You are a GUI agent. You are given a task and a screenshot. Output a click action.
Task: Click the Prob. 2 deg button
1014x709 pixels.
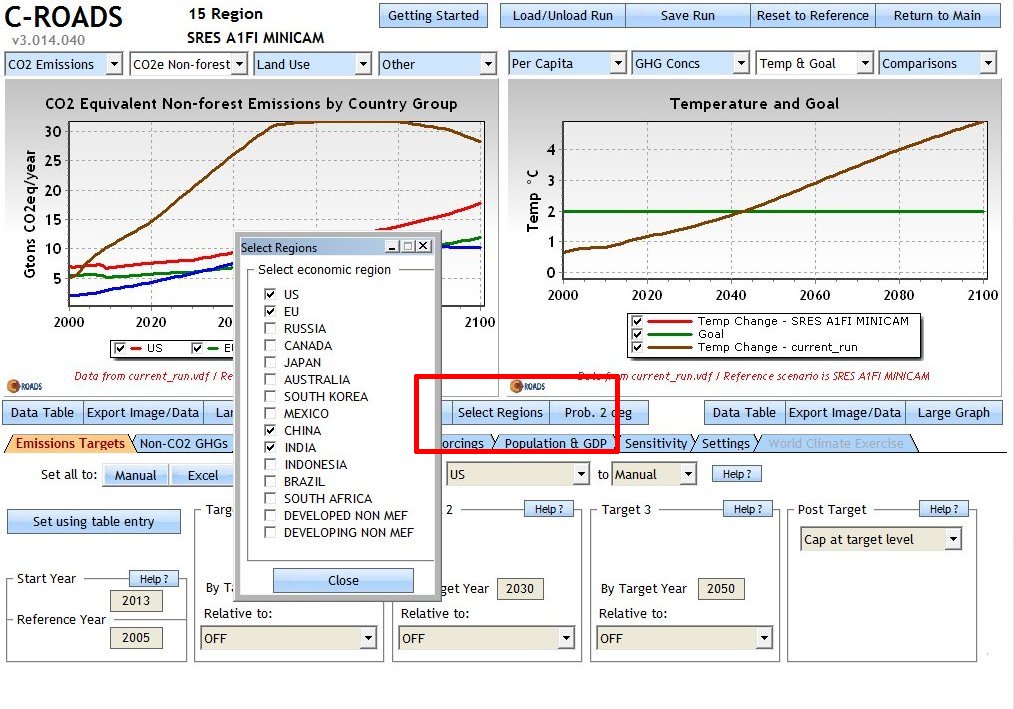[x=598, y=412]
